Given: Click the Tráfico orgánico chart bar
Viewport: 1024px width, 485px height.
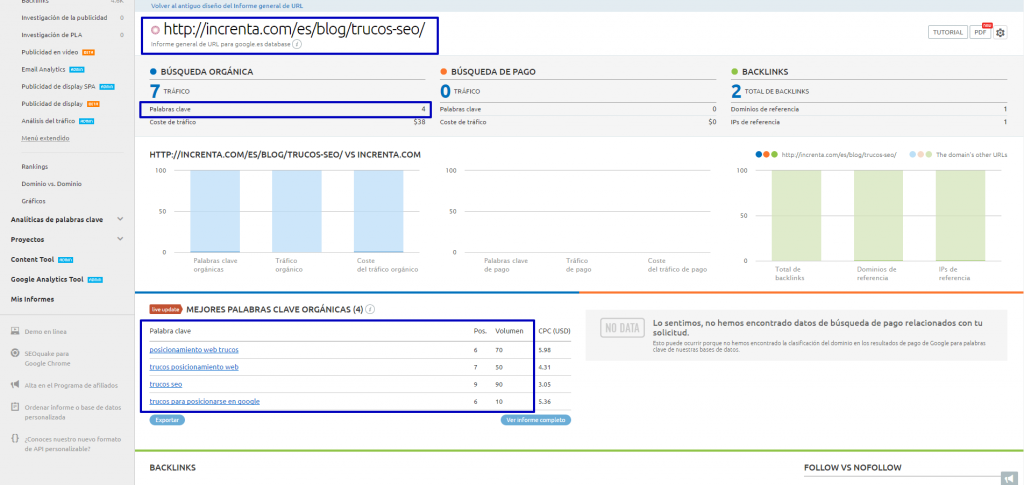Looking at the screenshot, I should pos(296,211).
